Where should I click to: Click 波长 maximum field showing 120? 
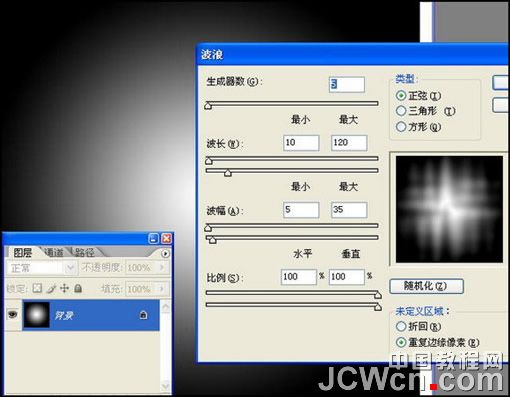pyautogui.click(x=349, y=143)
